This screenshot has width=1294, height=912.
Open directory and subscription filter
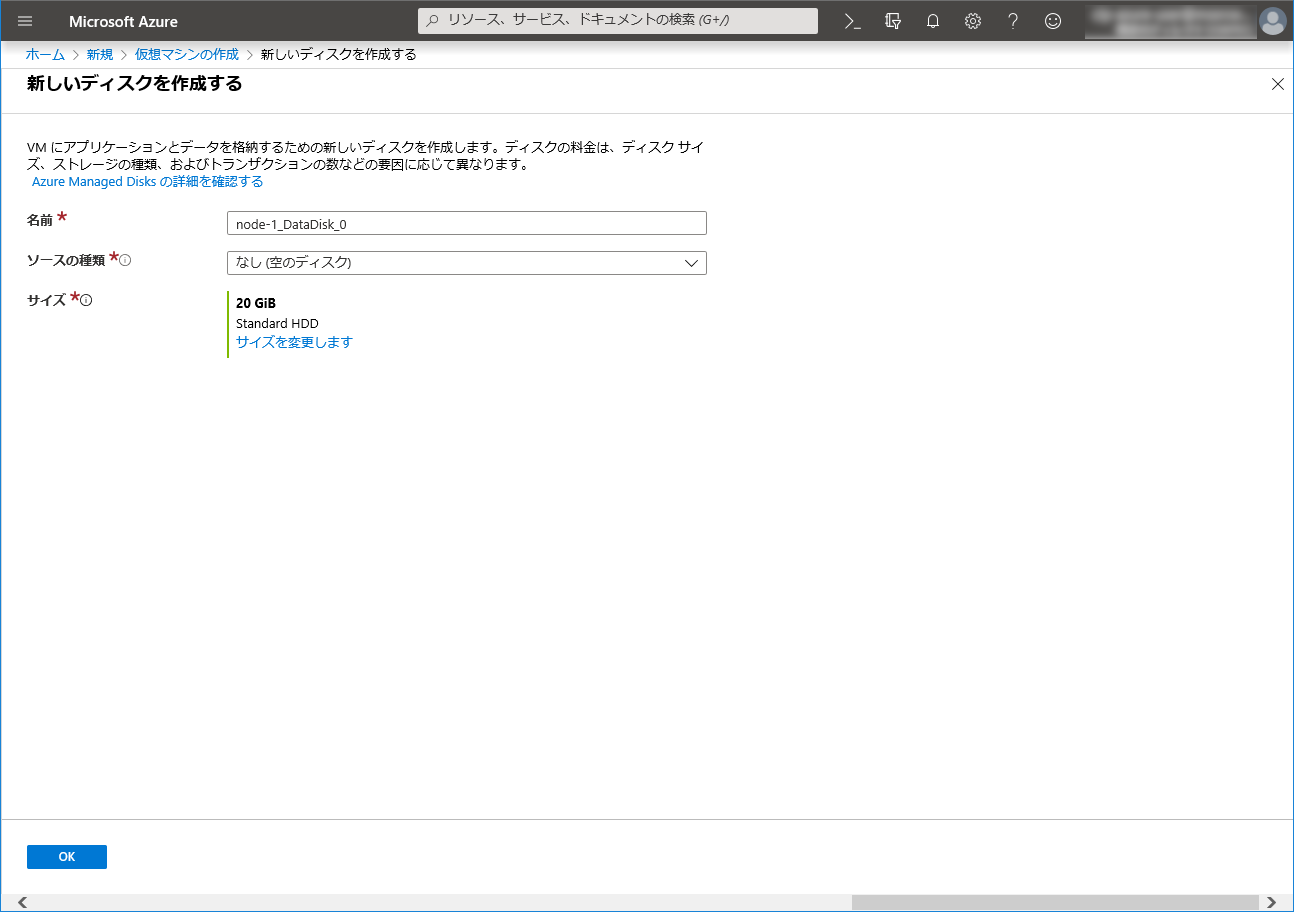pyautogui.click(x=893, y=21)
